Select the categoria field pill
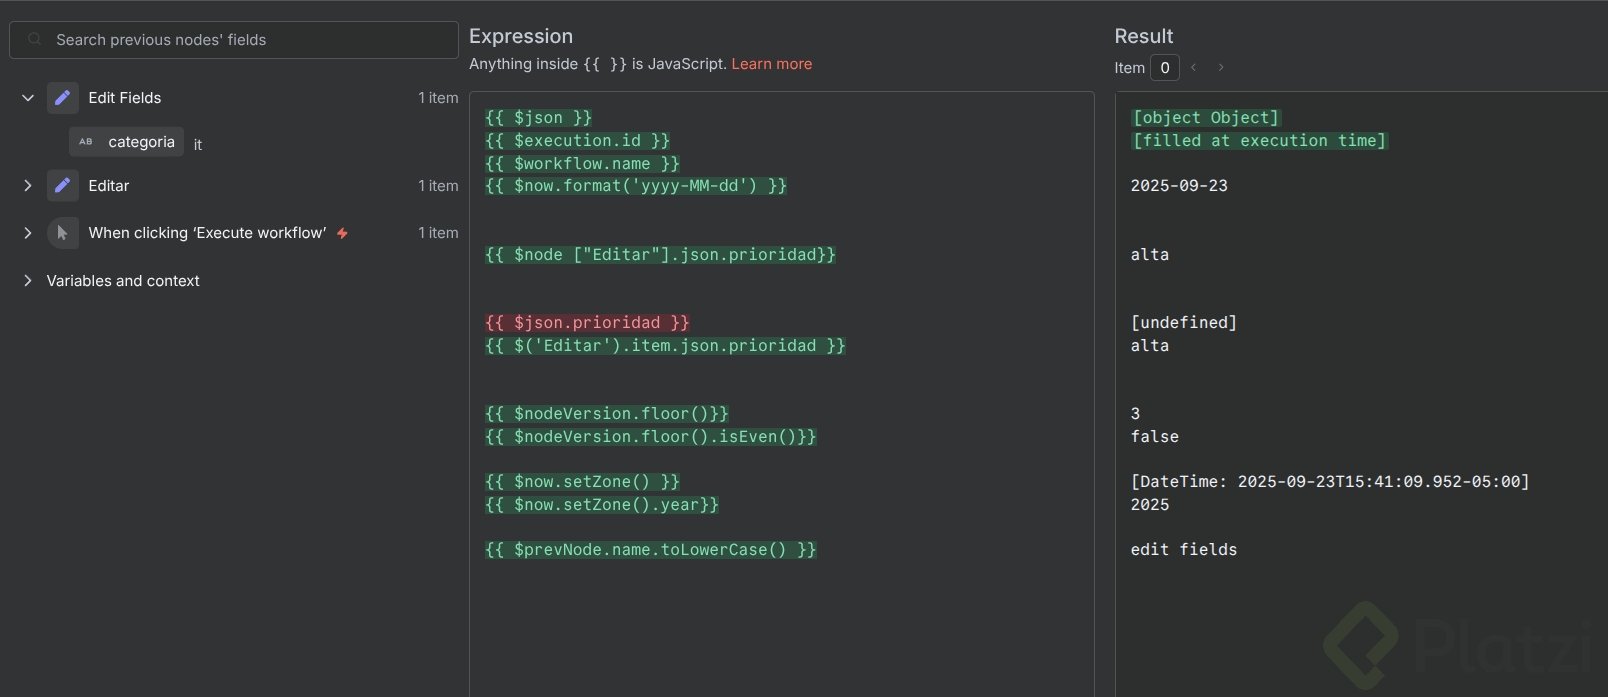 coord(140,142)
